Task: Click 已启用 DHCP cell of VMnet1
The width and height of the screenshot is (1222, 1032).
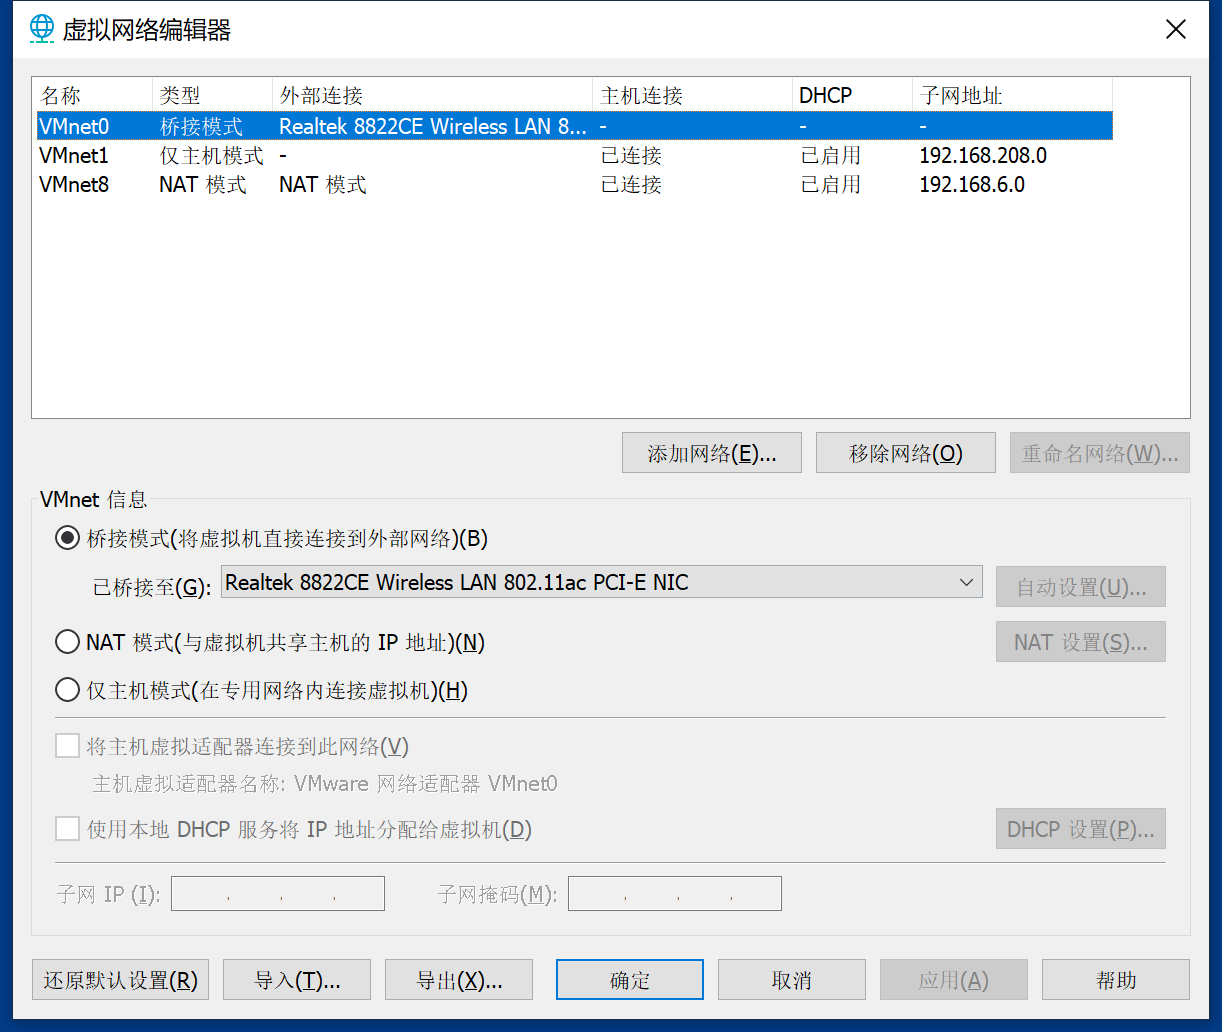Action: coord(831,155)
